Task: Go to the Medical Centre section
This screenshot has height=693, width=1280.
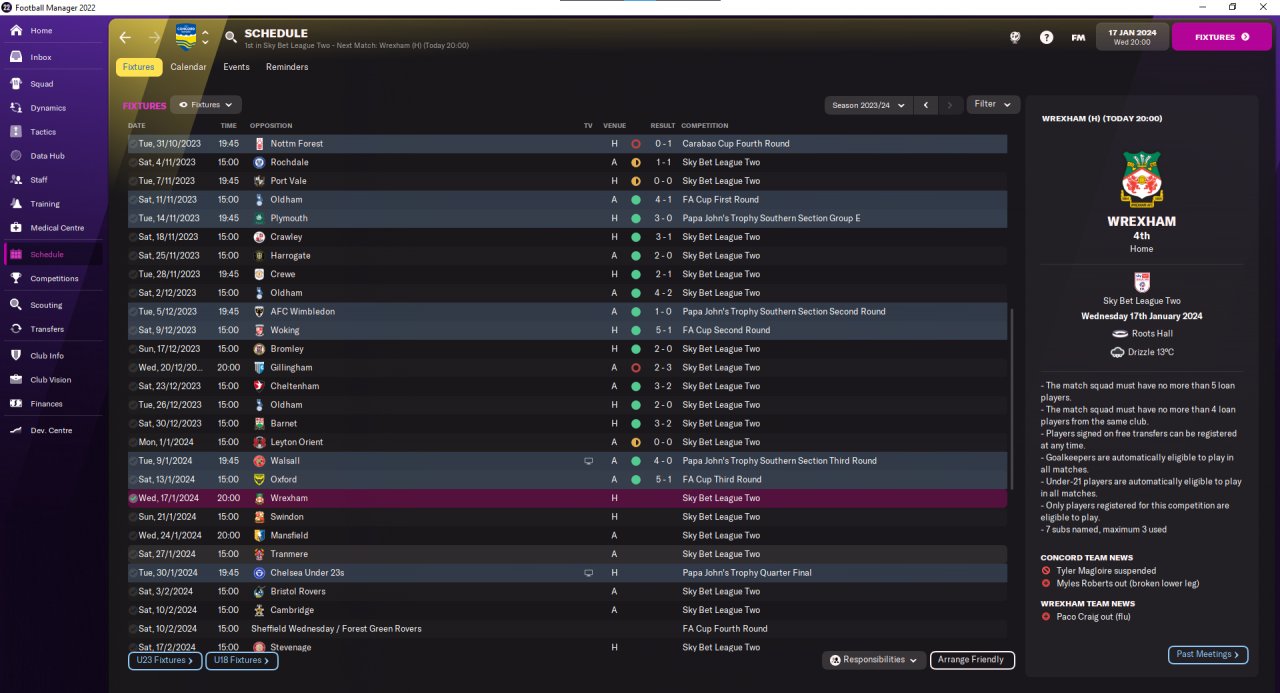Action: point(17,228)
